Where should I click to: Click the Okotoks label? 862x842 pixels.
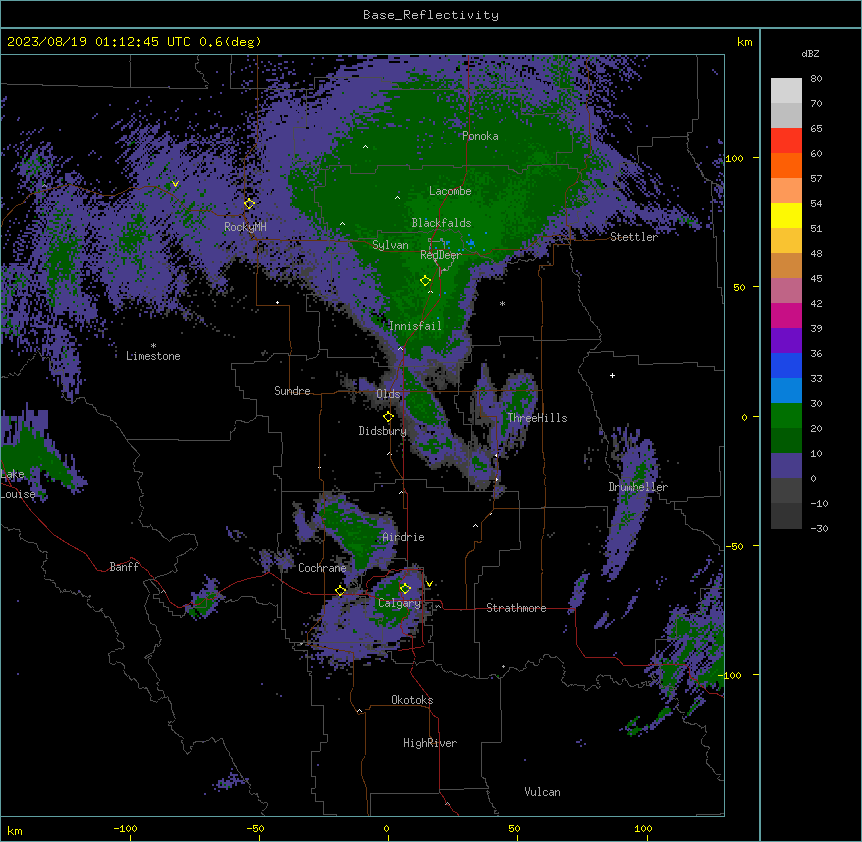[412, 700]
